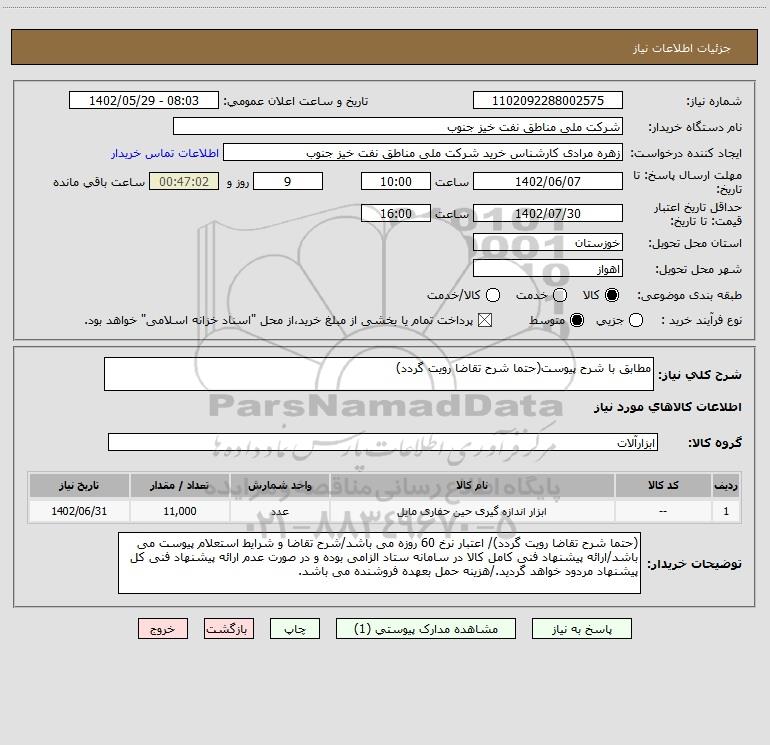Choose the متوسط purchase type radio
The image size is (770, 745).
(577, 320)
